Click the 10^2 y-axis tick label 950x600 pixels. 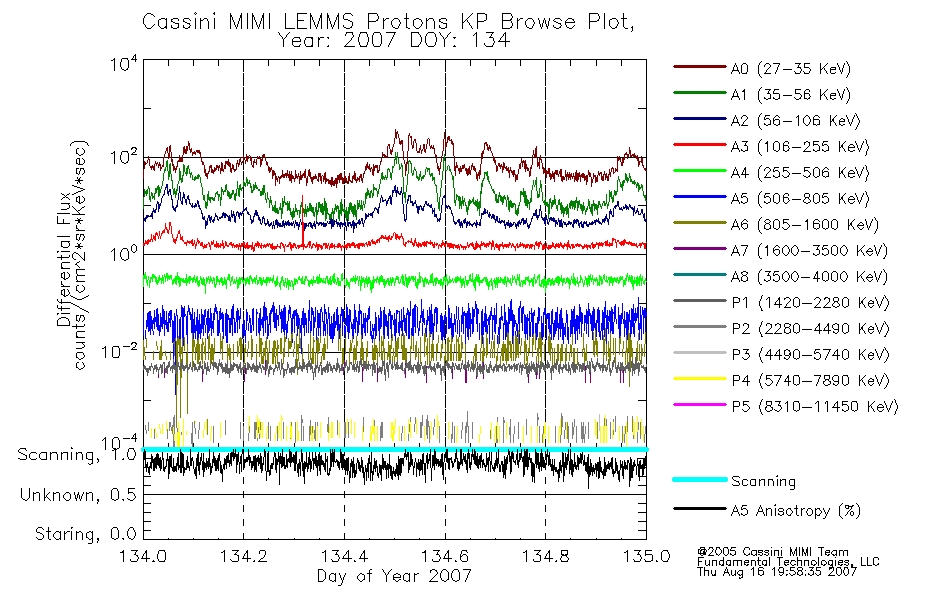[124, 158]
